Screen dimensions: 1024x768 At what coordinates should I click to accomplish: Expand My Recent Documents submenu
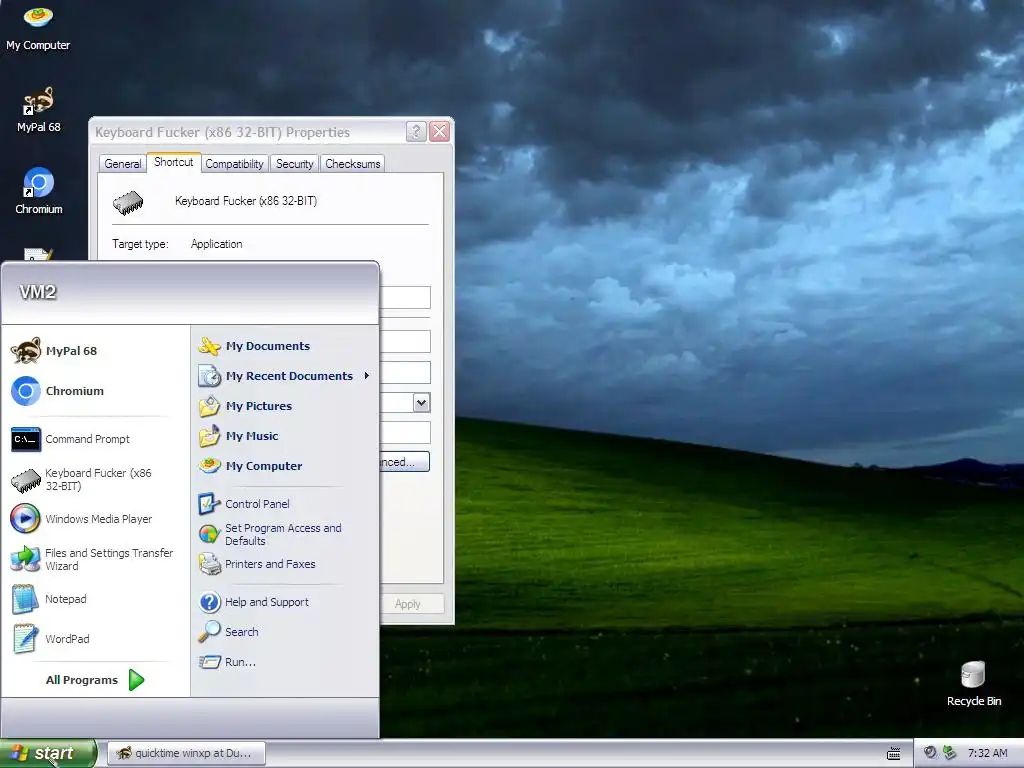click(285, 376)
